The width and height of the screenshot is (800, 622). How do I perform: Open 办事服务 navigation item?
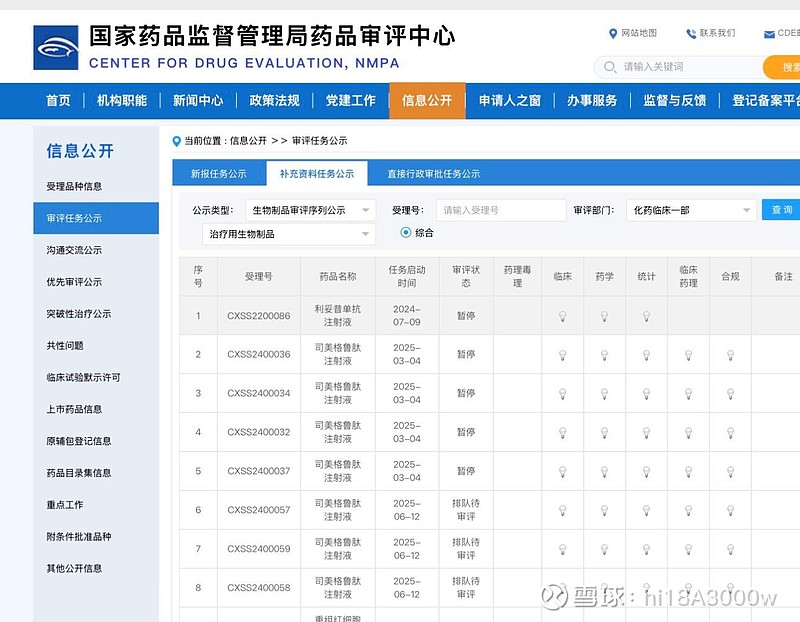point(592,101)
